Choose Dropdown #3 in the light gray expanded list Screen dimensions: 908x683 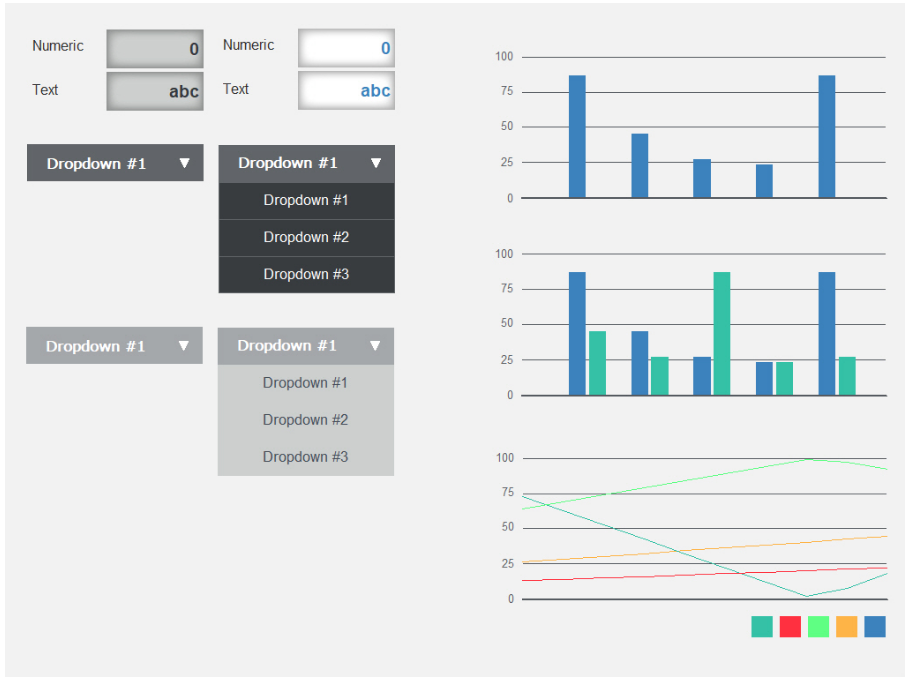pyautogui.click(x=305, y=456)
